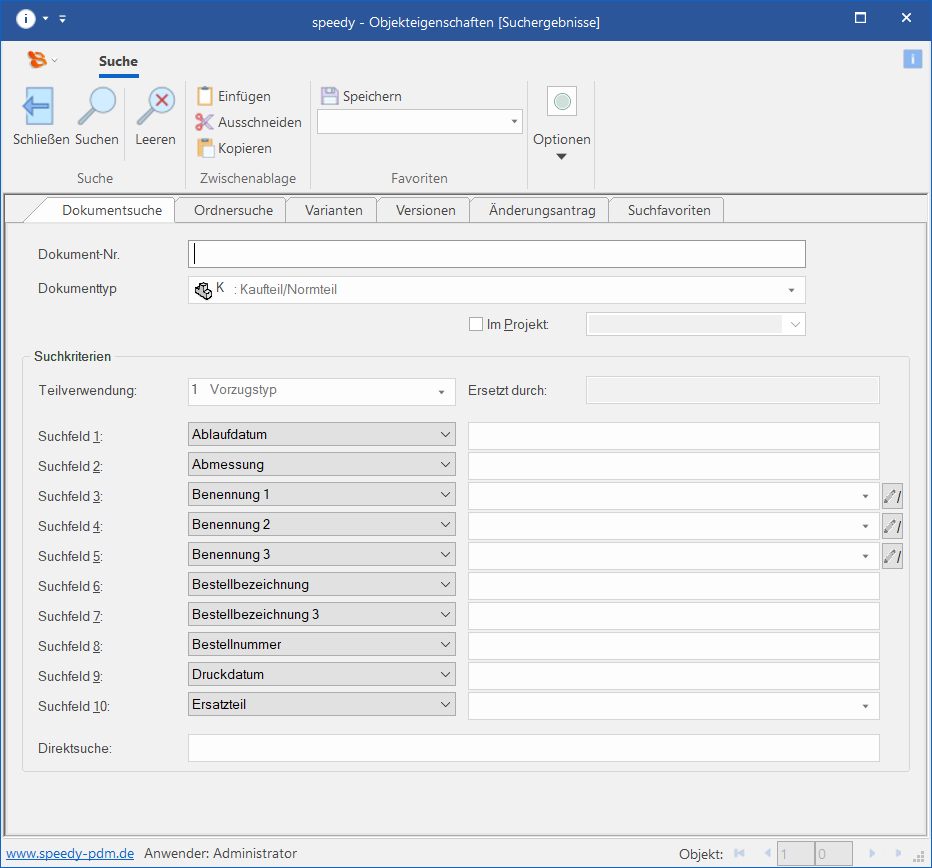This screenshot has width=932, height=868.
Task: Click the Schließen back-arrow icon
Action: point(40,106)
